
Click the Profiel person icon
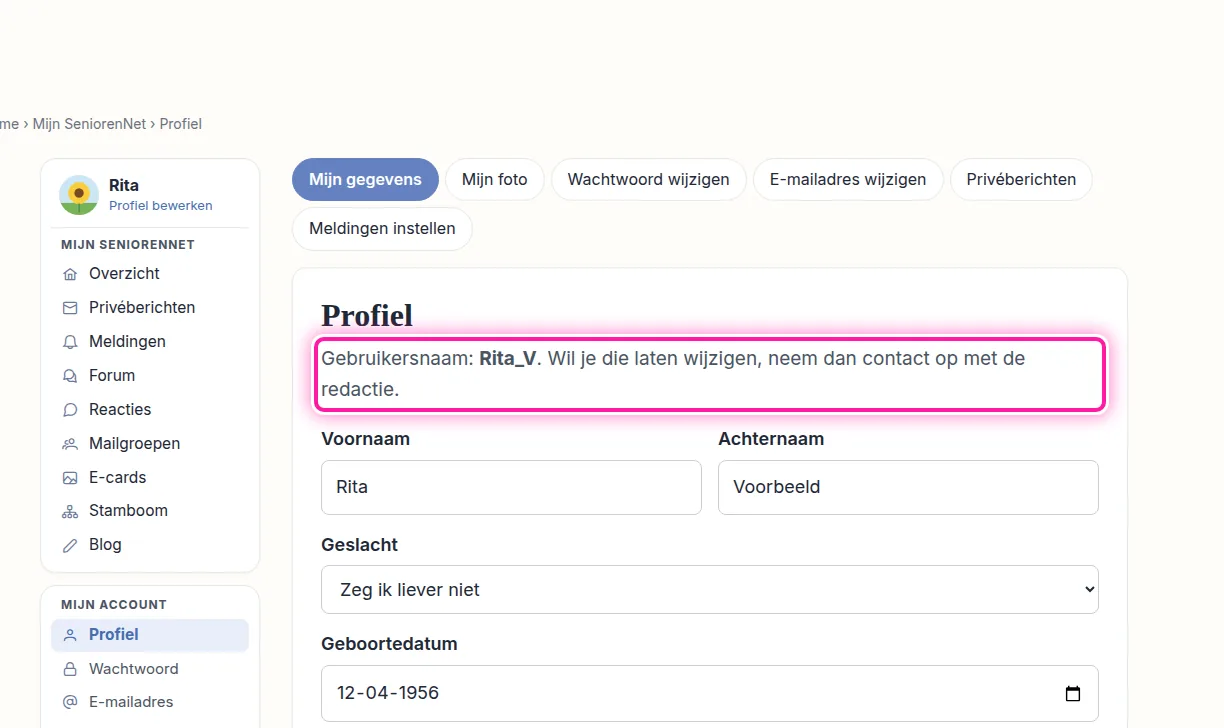(x=70, y=635)
